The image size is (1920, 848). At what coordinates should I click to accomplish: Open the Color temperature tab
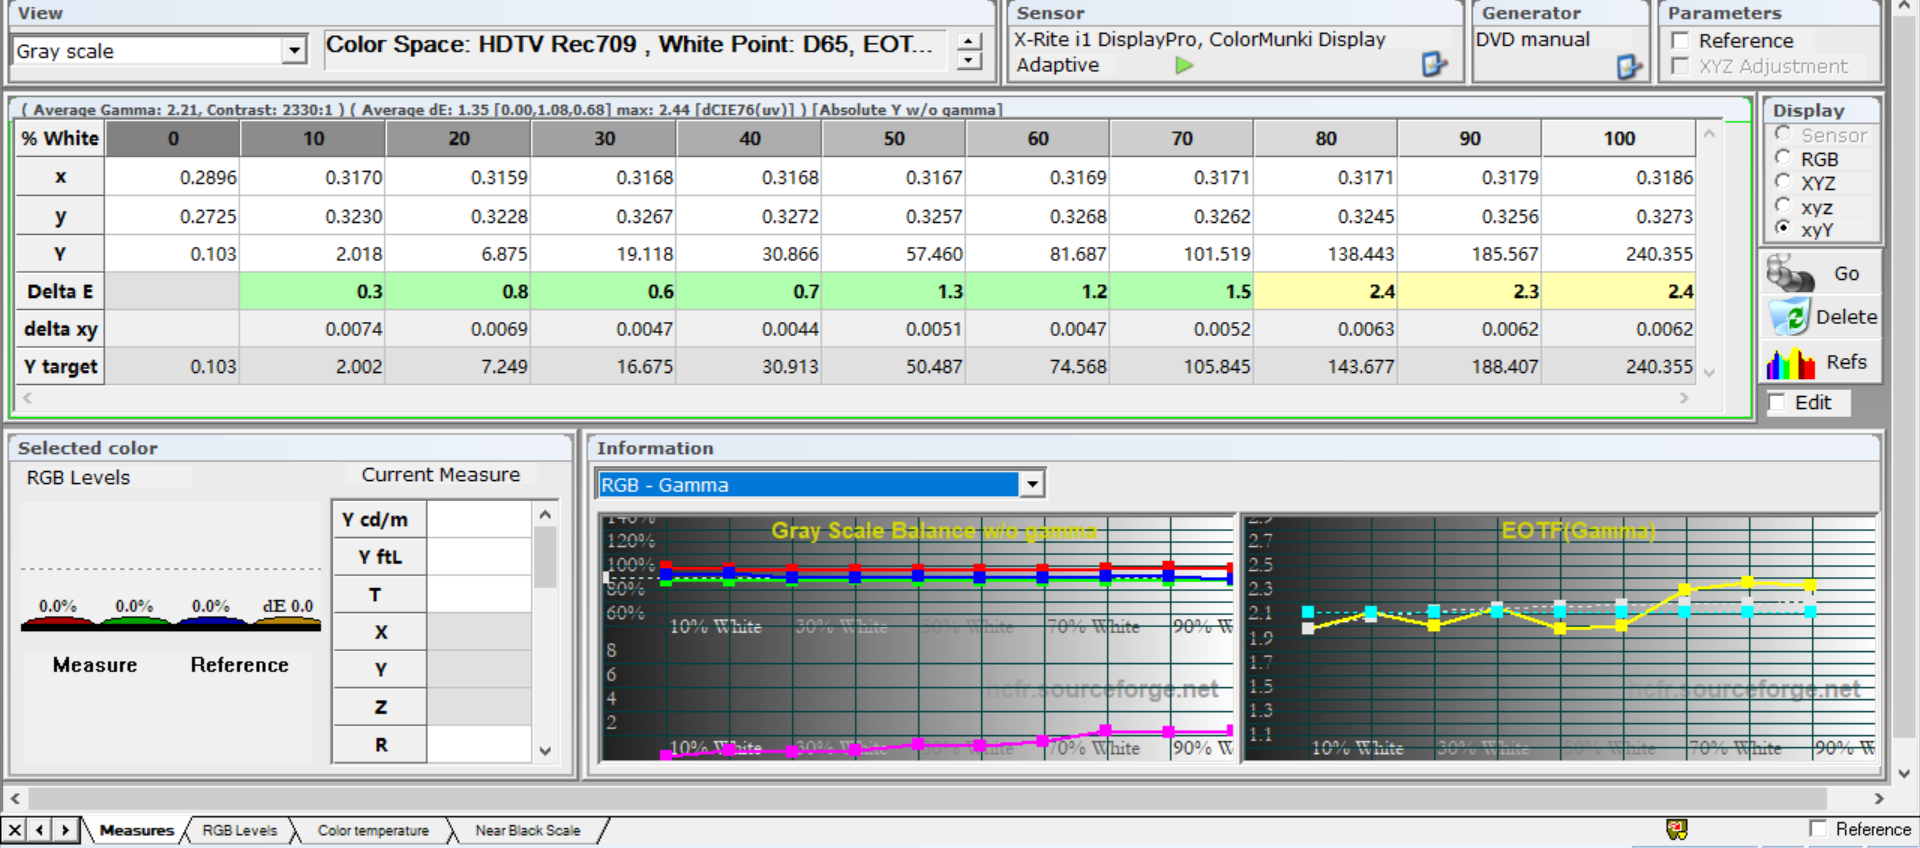pos(373,830)
